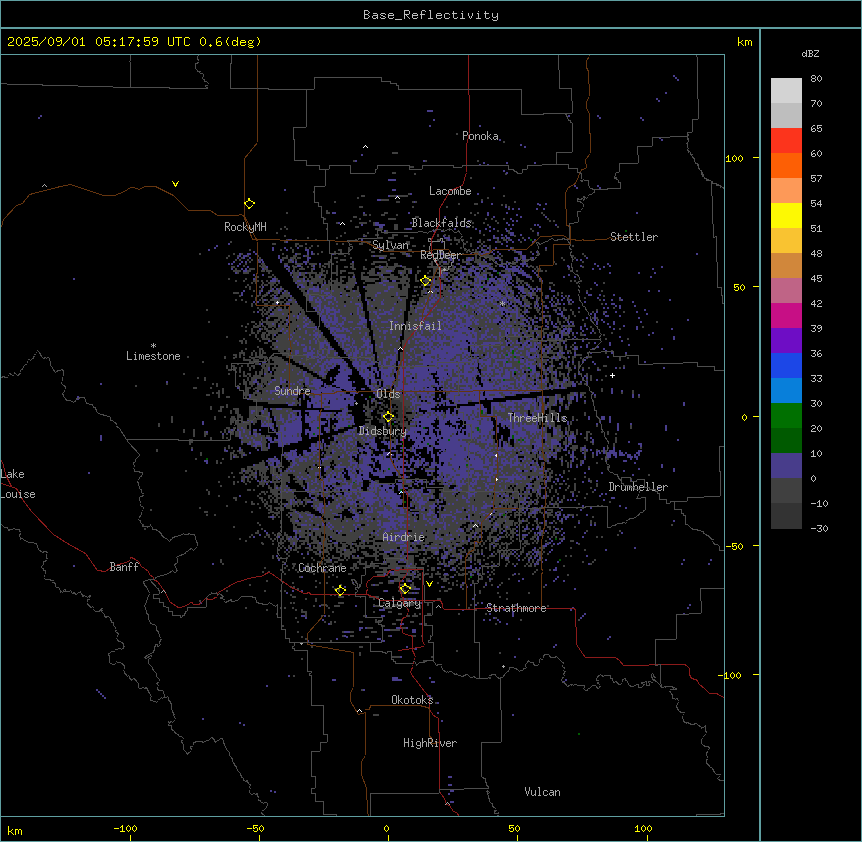Click the Didsbury map label
The width and height of the screenshot is (862, 842).
point(382,431)
